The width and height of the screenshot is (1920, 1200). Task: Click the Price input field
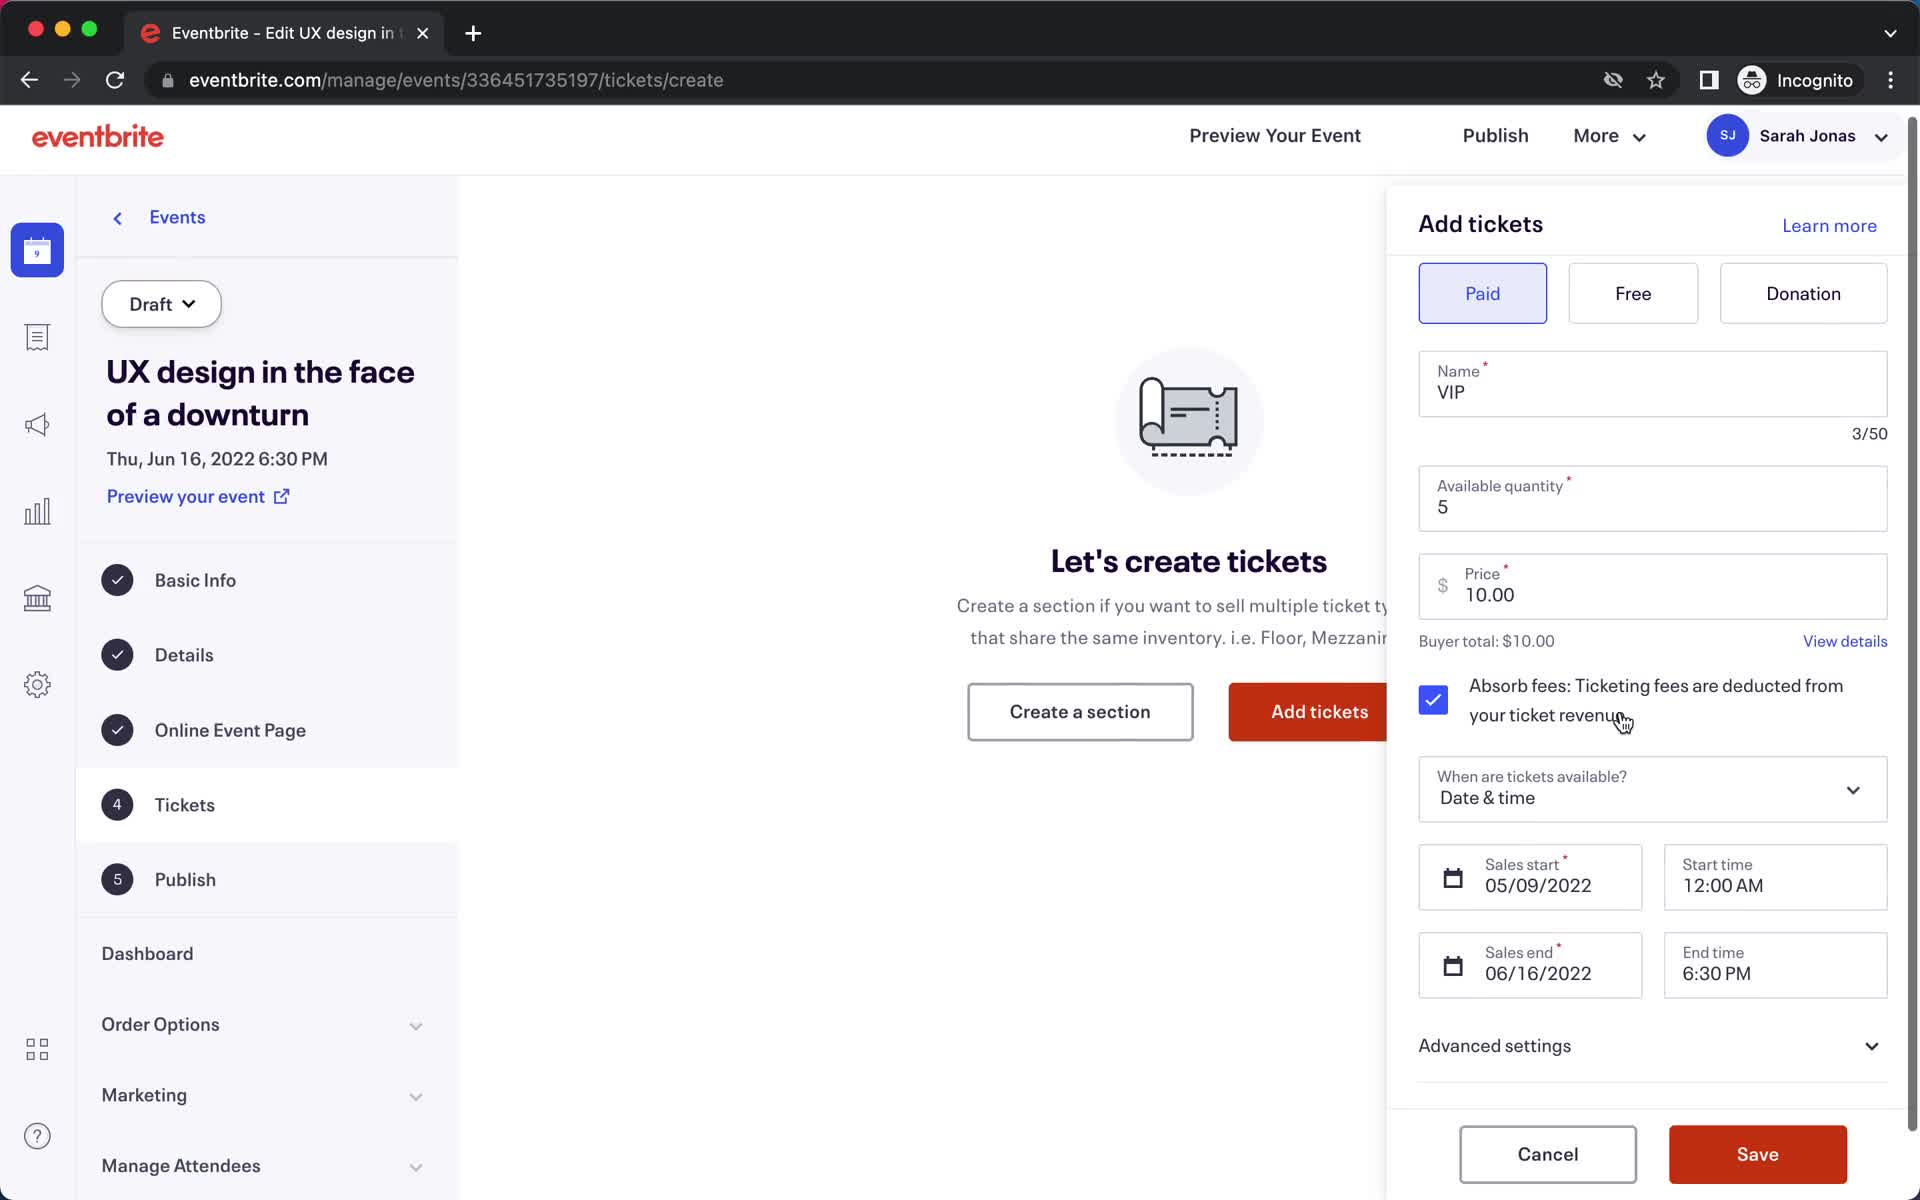point(1652,587)
